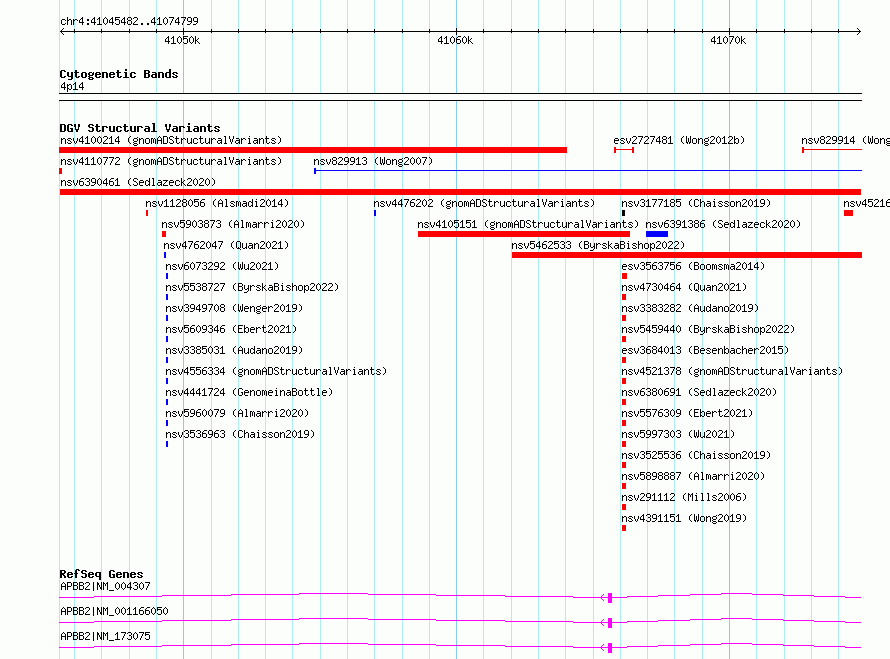Open the nsv829913 Wong2007 variant label
Image resolution: width=890 pixels, height=659 pixels.
coord(373,161)
